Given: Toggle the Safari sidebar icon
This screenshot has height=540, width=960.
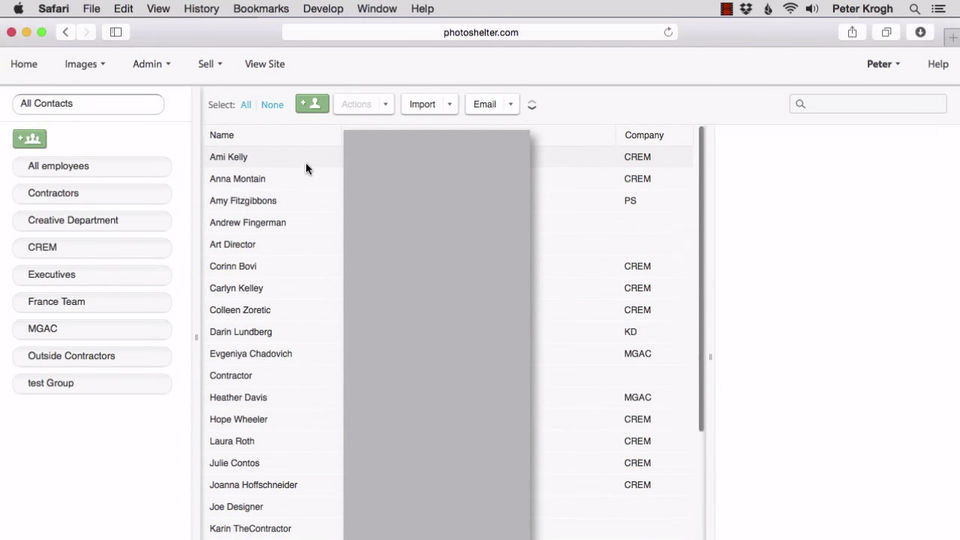Looking at the screenshot, I should tap(116, 32).
